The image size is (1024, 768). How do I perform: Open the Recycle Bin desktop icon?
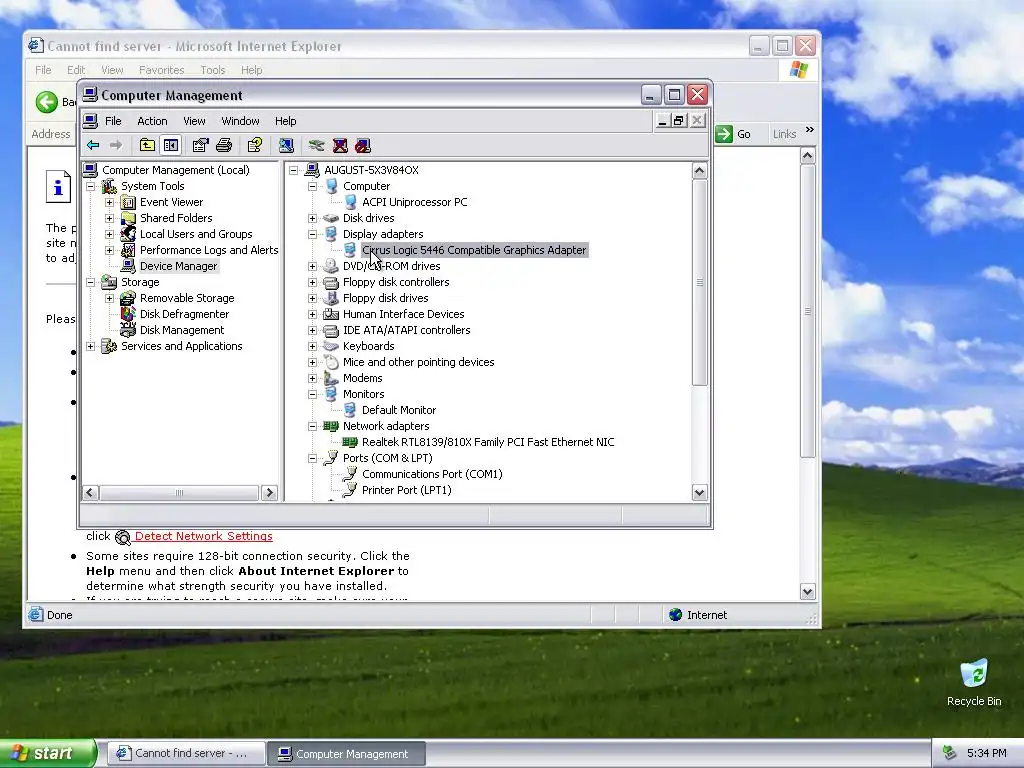tap(974, 674)
